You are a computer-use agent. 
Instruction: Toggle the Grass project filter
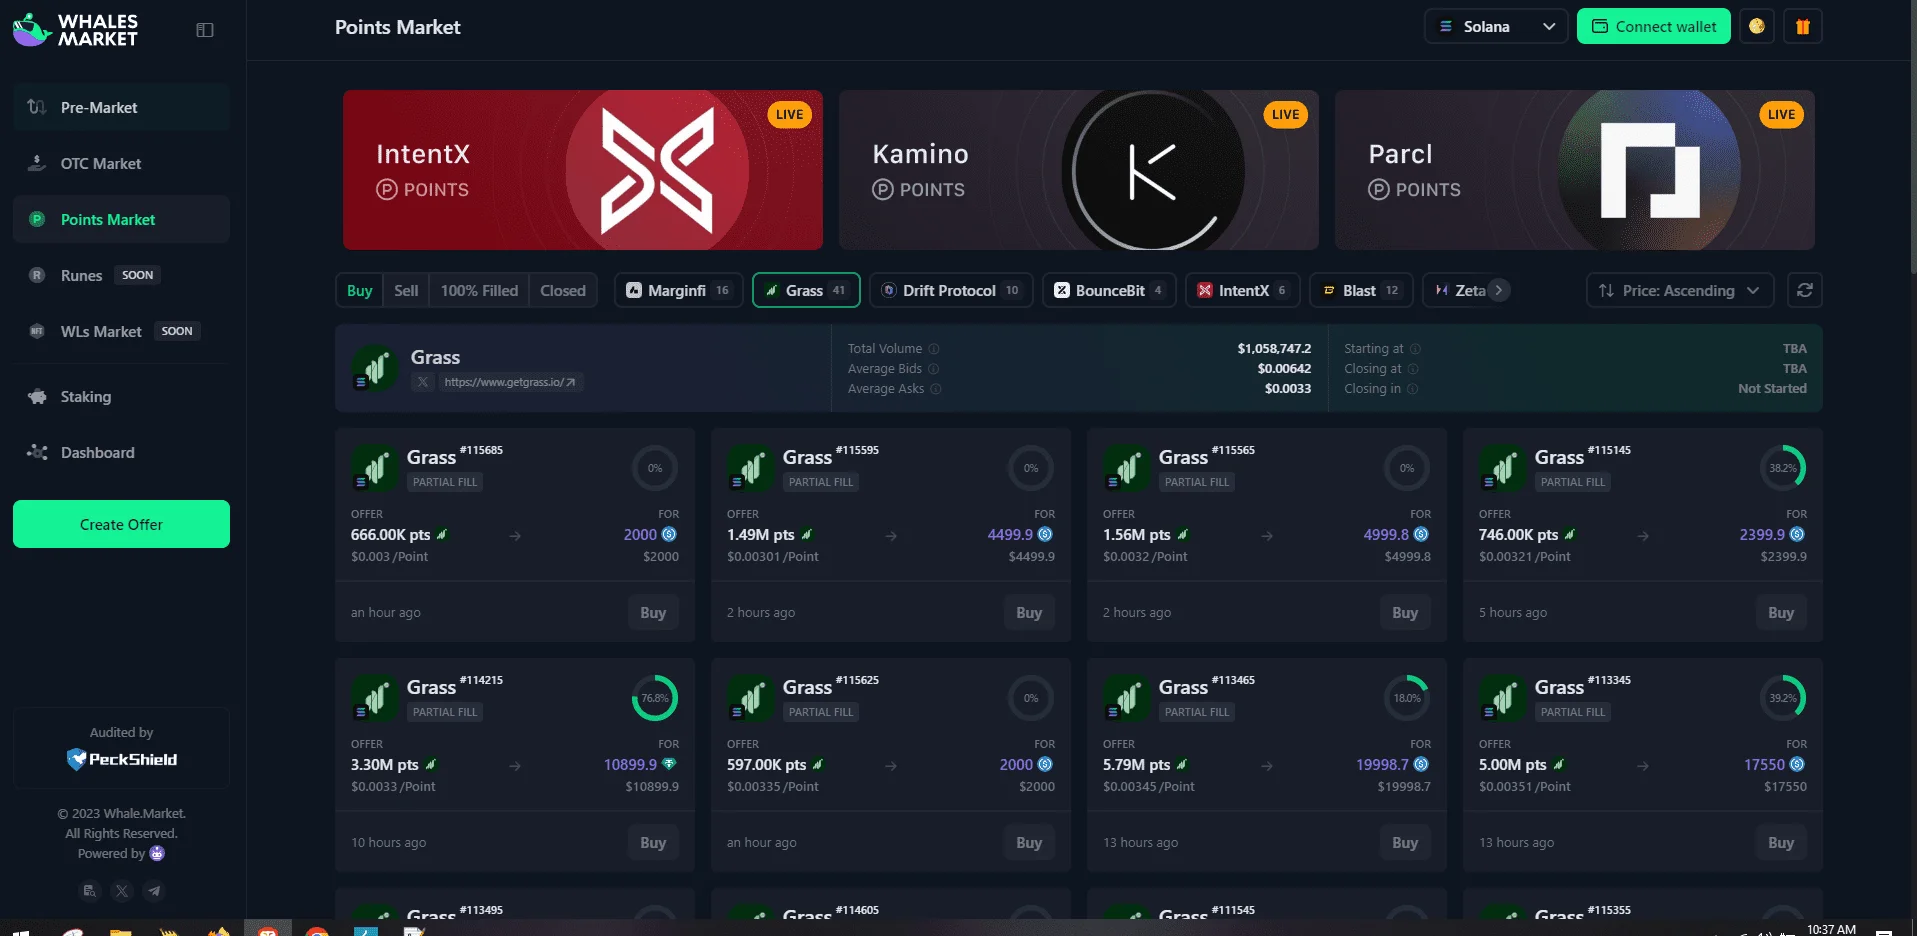click(x=806, y=290)
